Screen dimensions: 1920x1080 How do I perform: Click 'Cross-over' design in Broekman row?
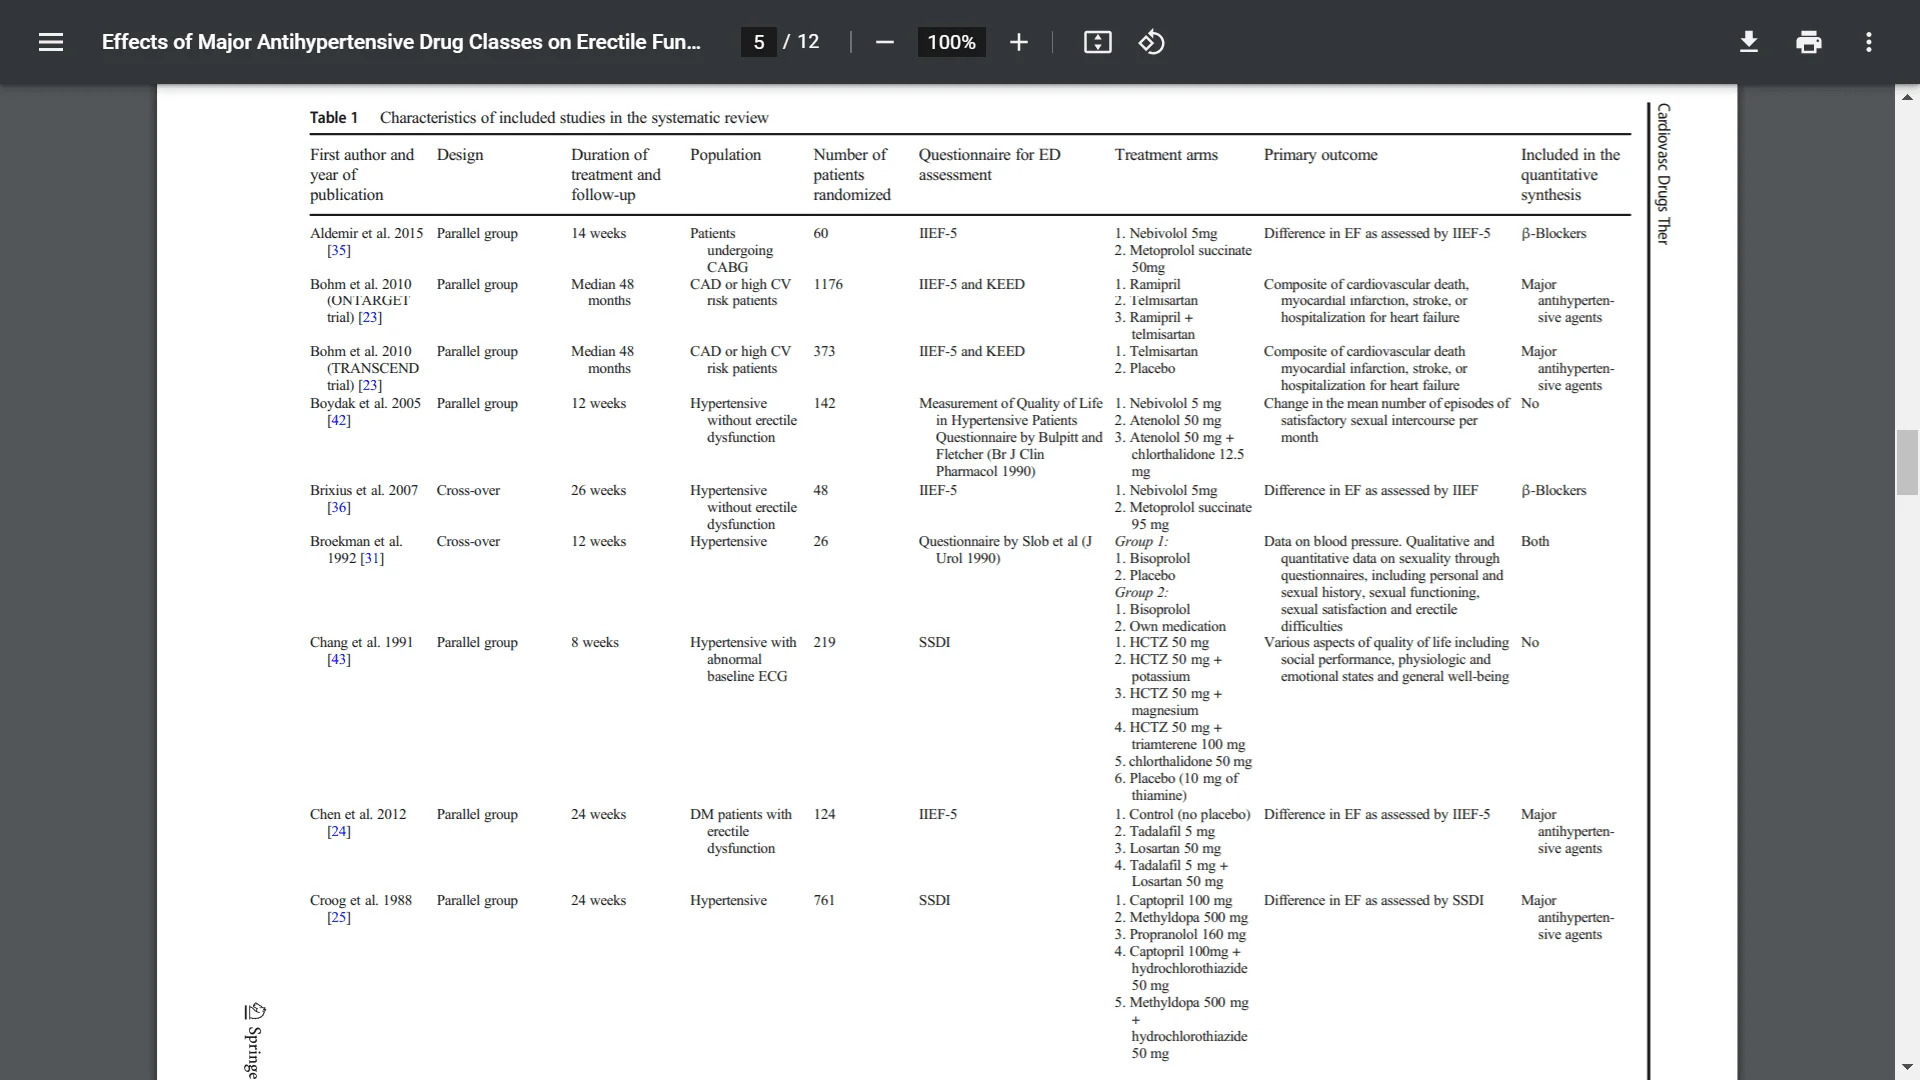point(468,542)
